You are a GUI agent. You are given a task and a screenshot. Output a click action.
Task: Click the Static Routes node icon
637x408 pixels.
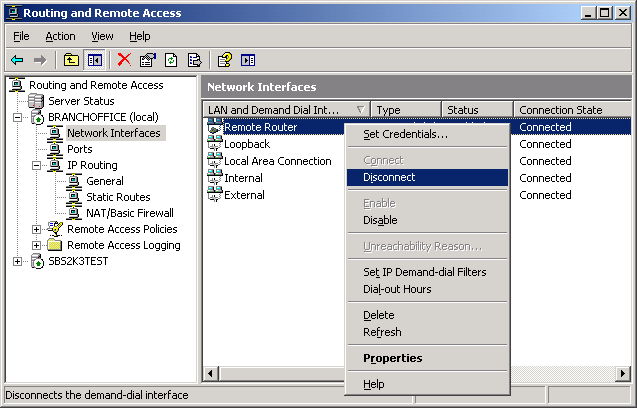pyautogui.click(x=74, y=197)
